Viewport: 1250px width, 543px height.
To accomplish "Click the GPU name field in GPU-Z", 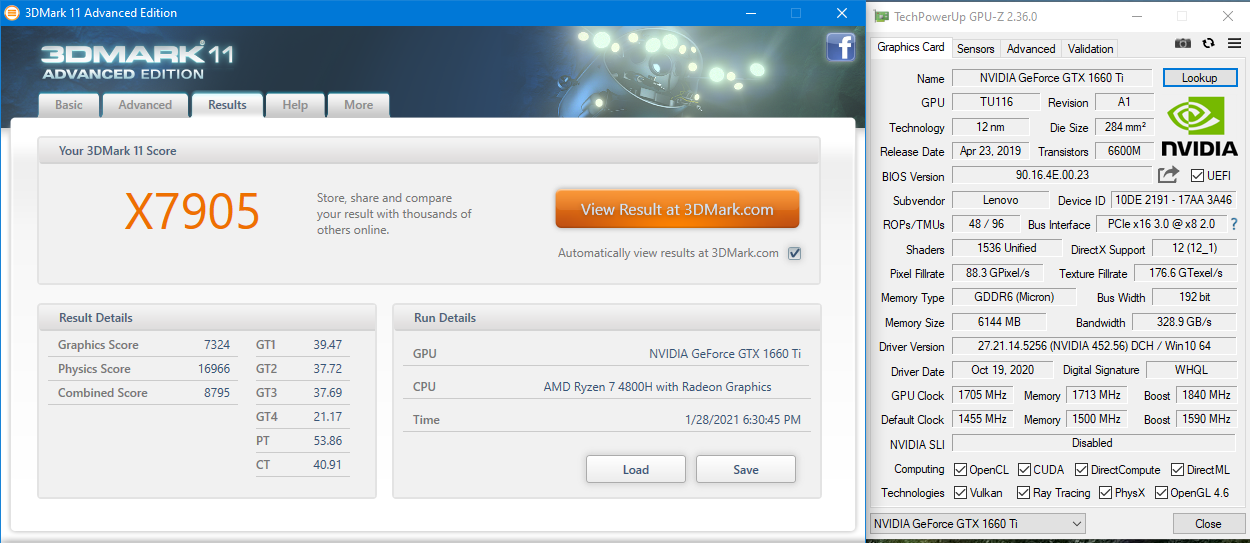I will 1052,78.
